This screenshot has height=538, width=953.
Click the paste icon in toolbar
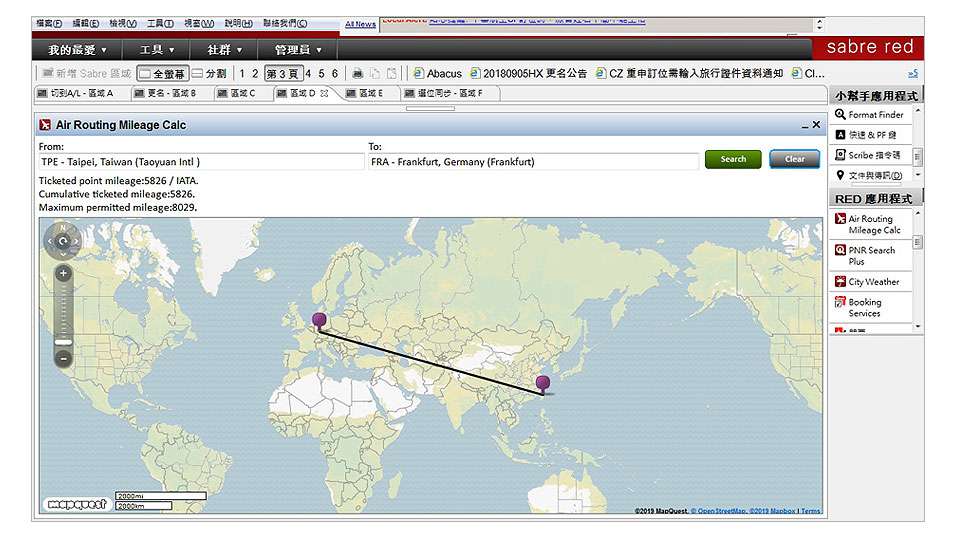(392, 74)
